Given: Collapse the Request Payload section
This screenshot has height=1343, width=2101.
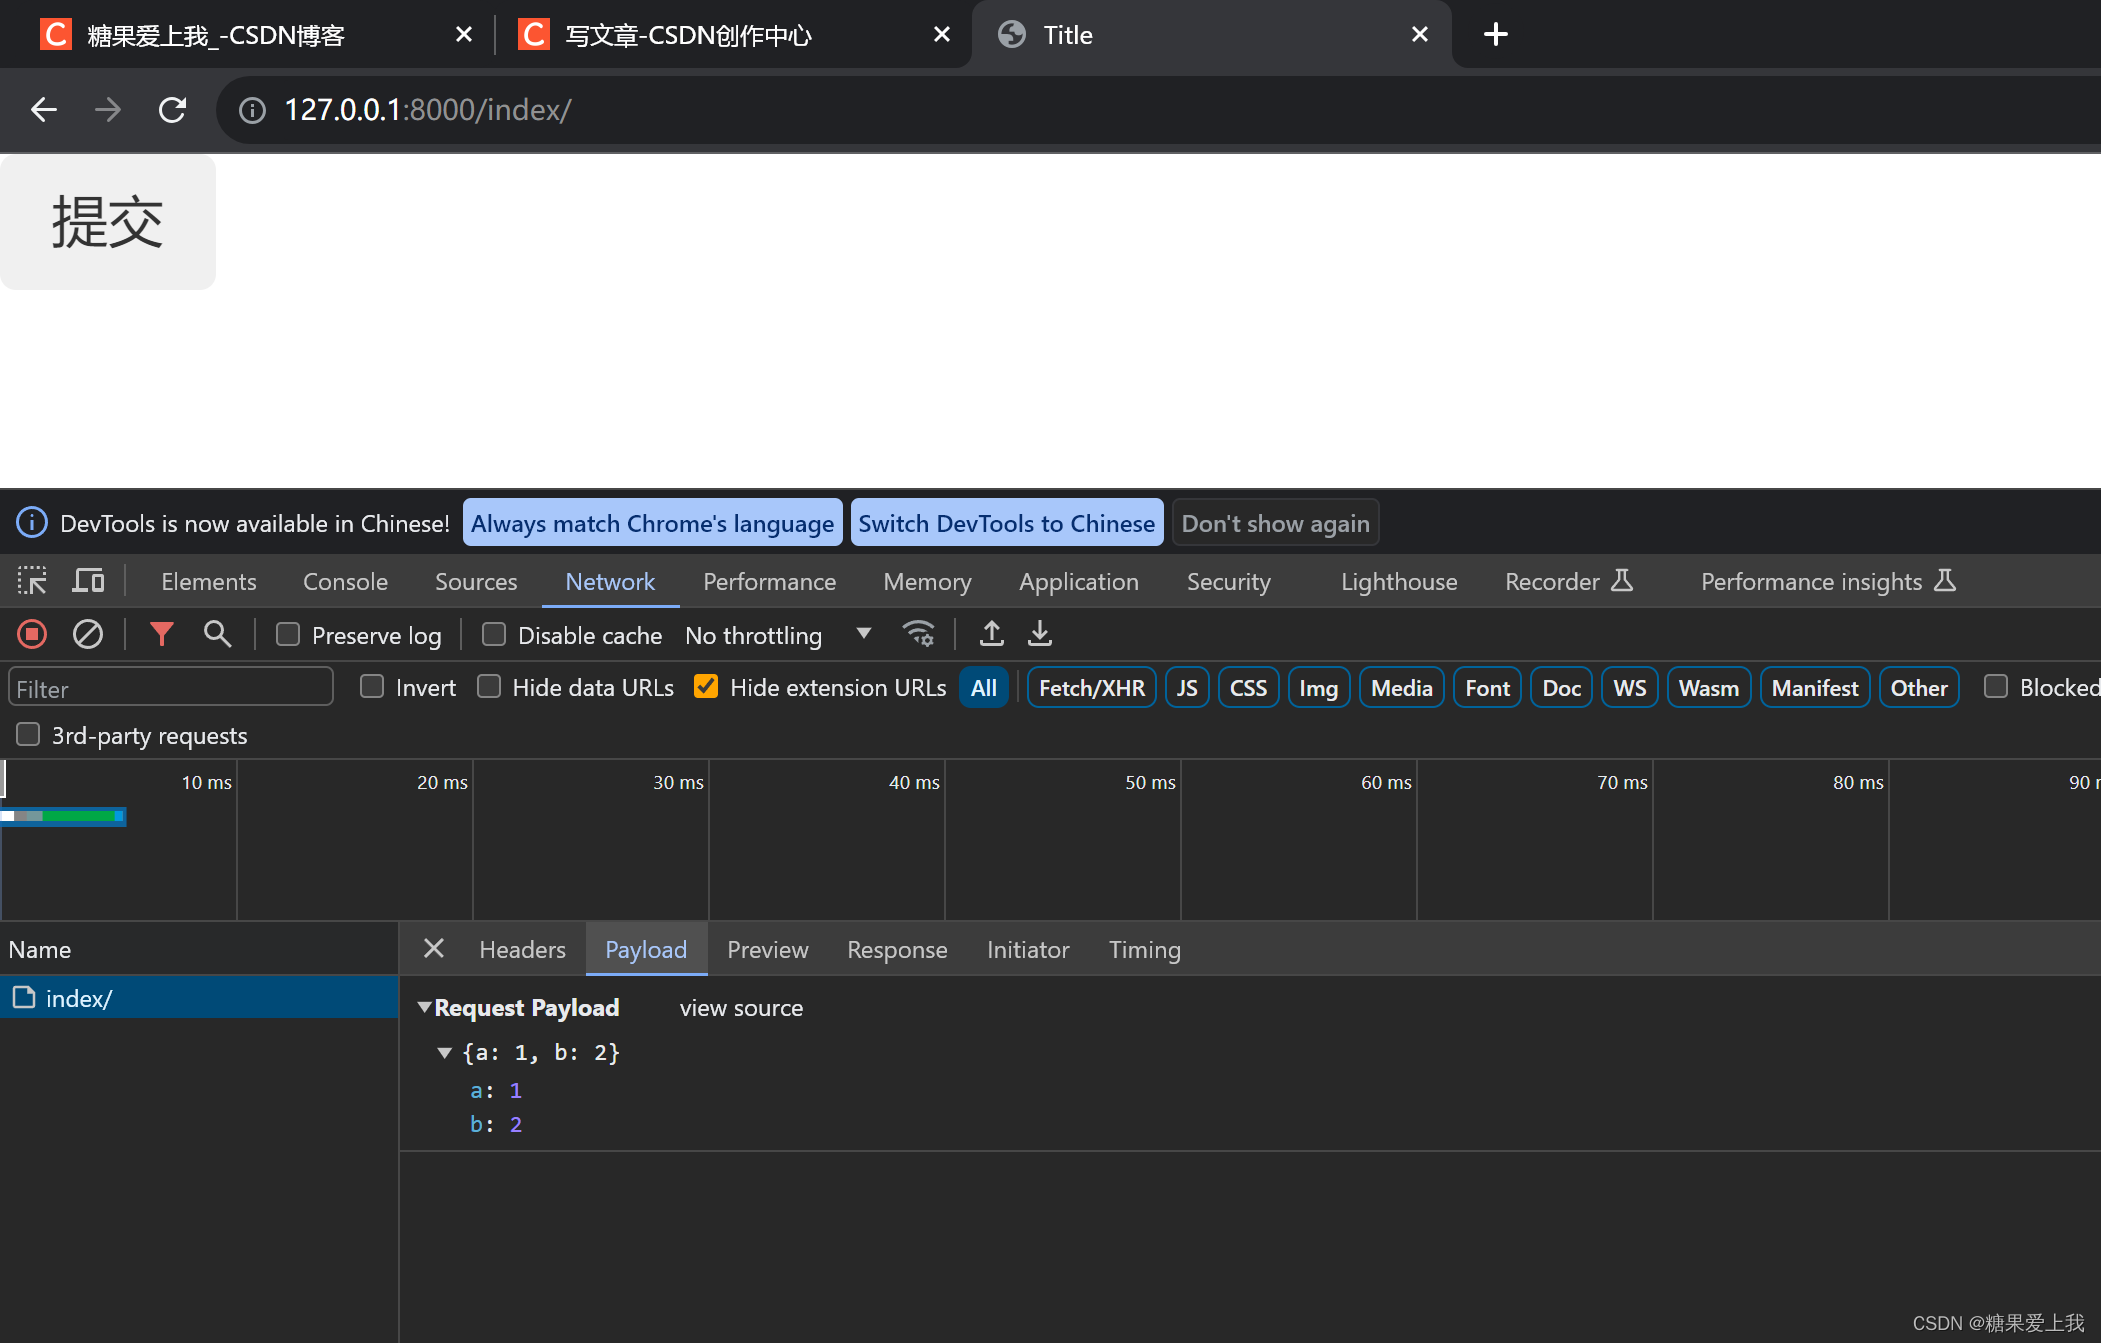Looking at the screenshot, I should click(425, 1007).
